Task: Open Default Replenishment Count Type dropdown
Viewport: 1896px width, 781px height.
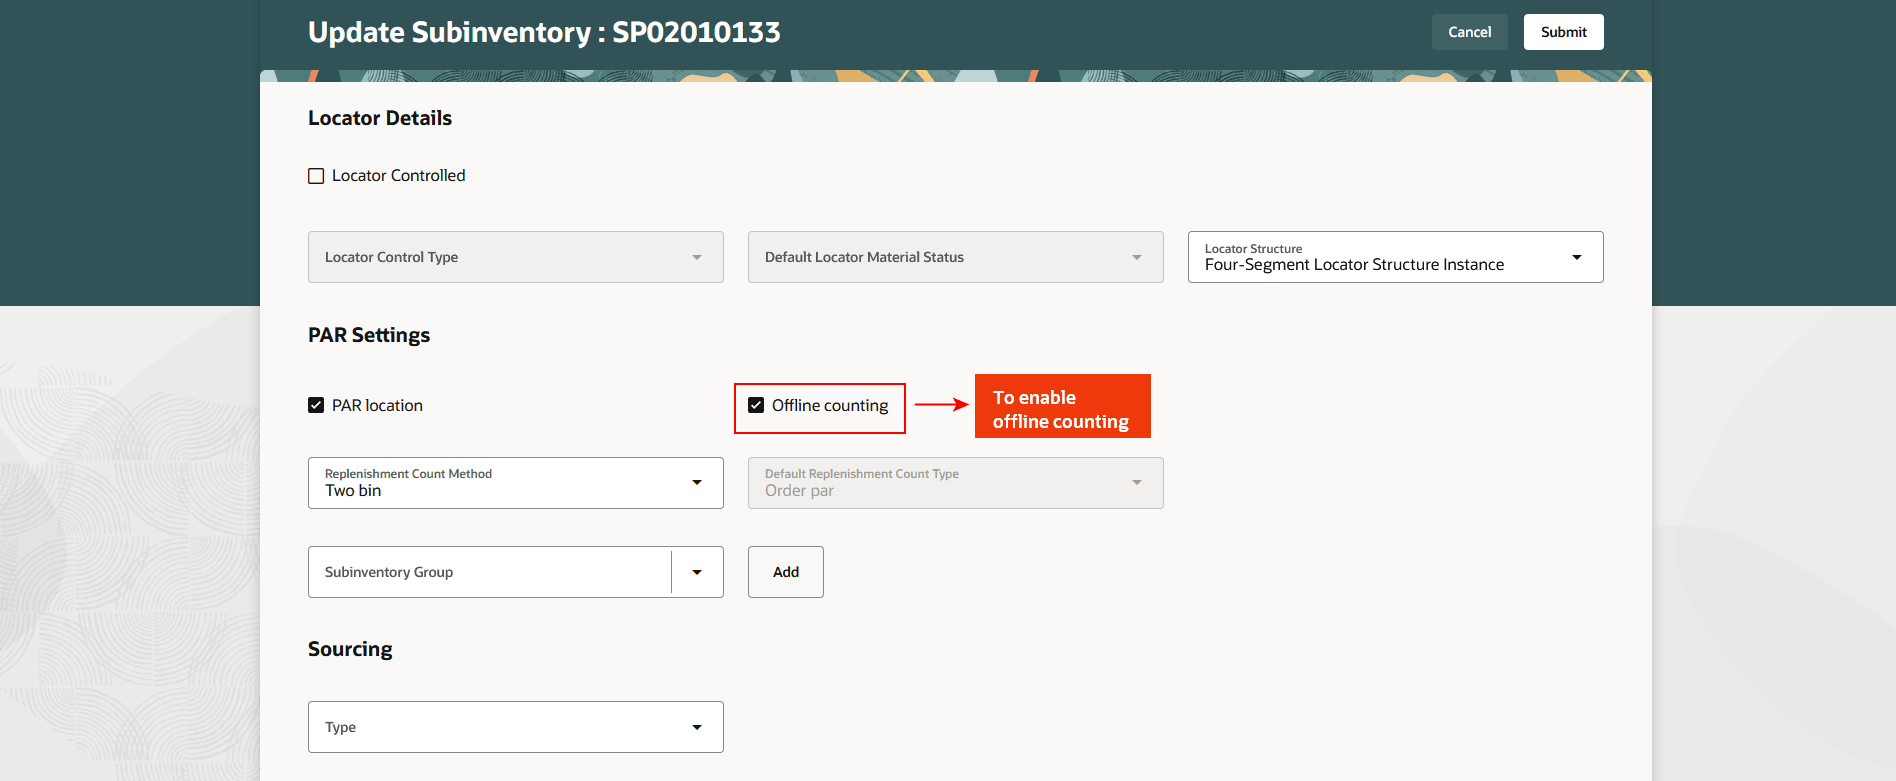Action: tap(940, 483)
